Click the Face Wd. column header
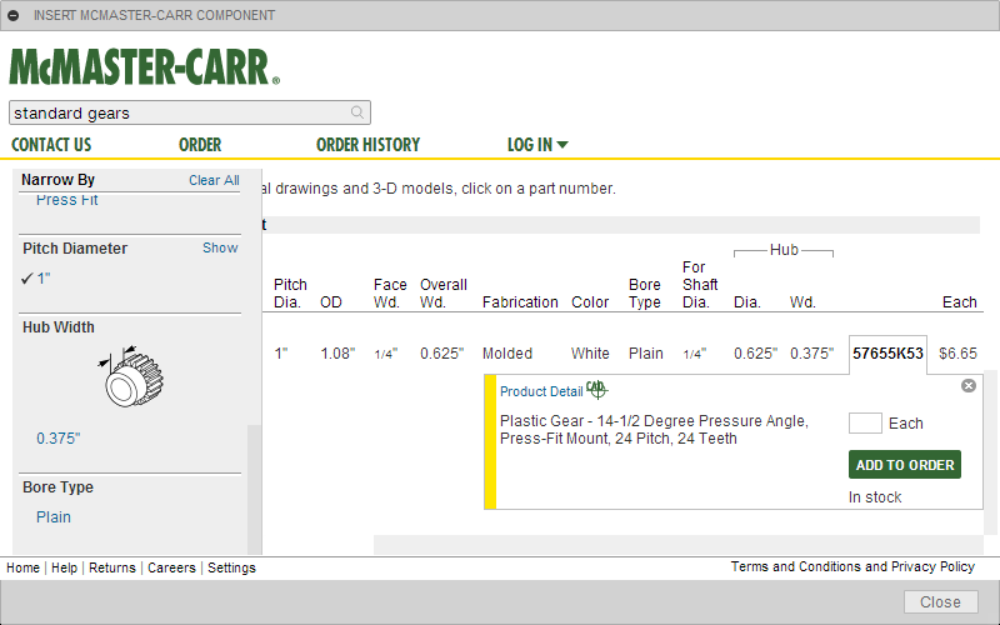This screenshot has width=1000, height=625. tap(390, 293)
